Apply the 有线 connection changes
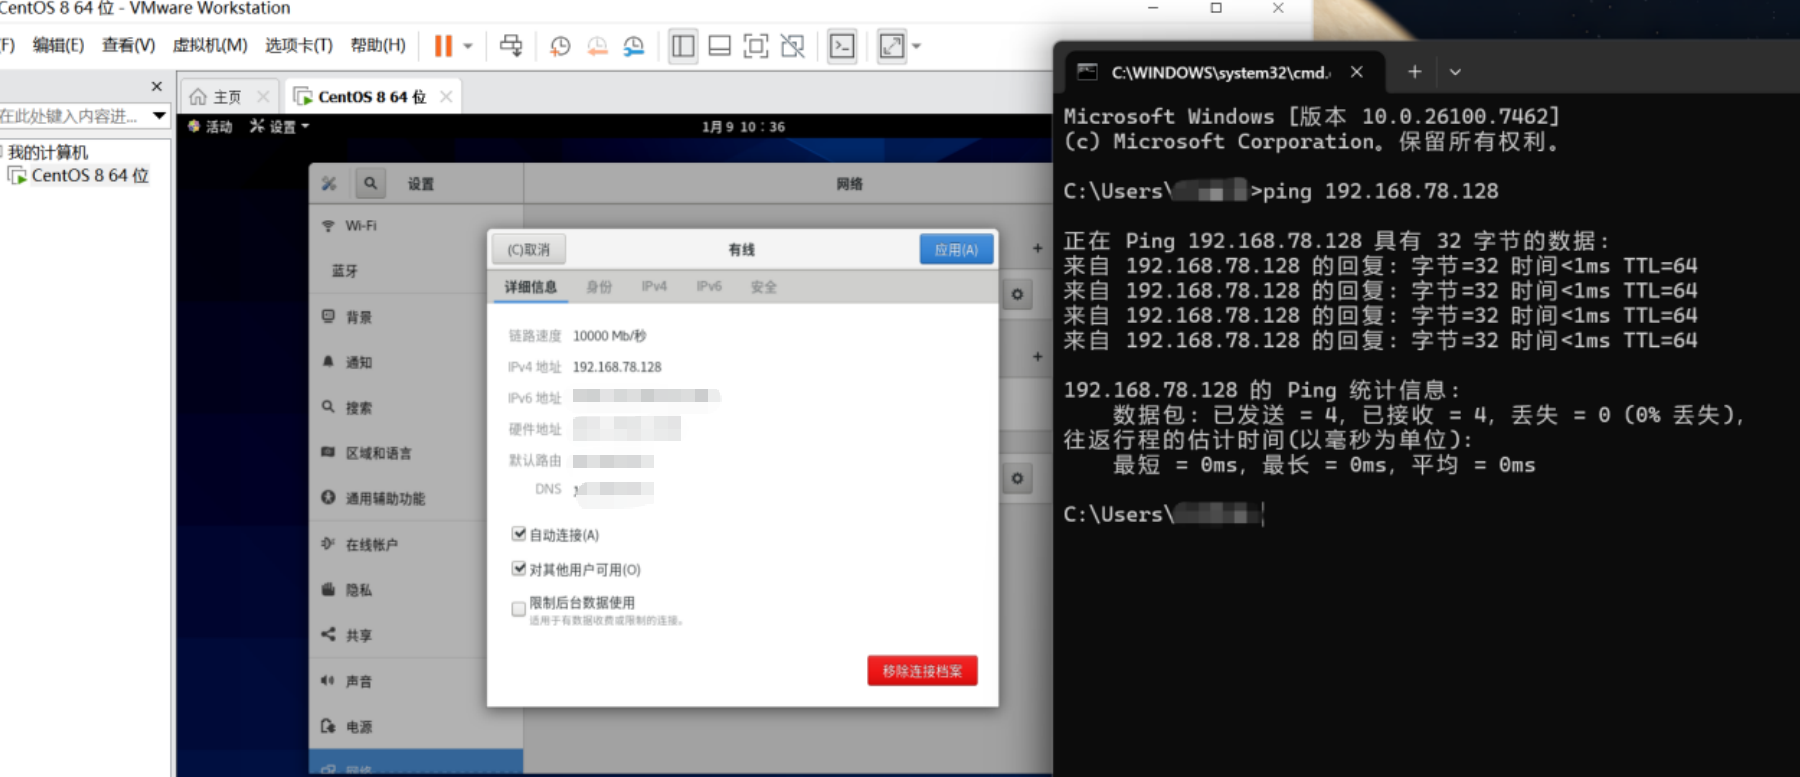 coord(956,249)
